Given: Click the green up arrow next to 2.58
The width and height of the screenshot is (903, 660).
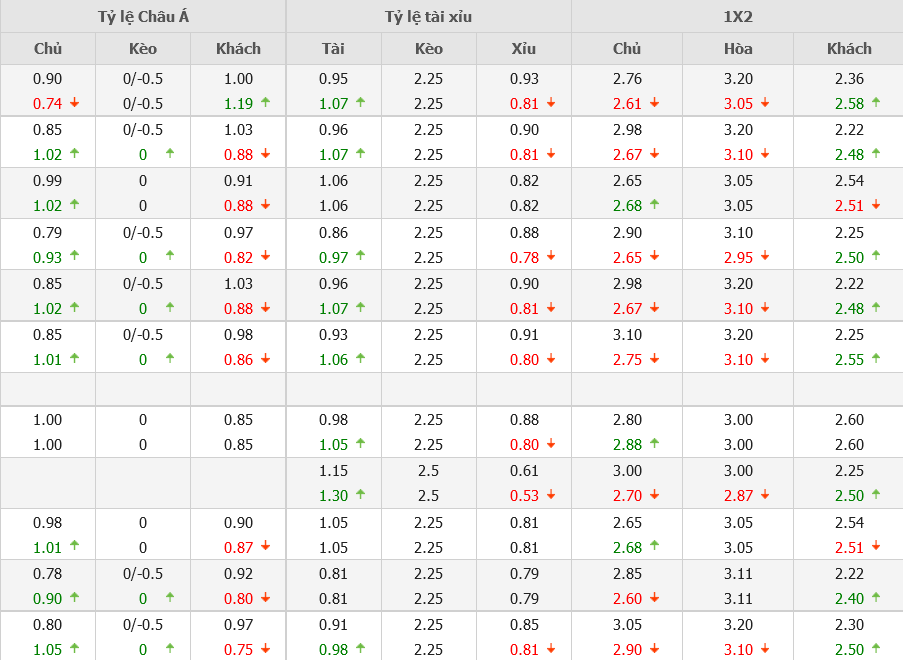Looking at the screenshot, I should (x=876, y=102).
